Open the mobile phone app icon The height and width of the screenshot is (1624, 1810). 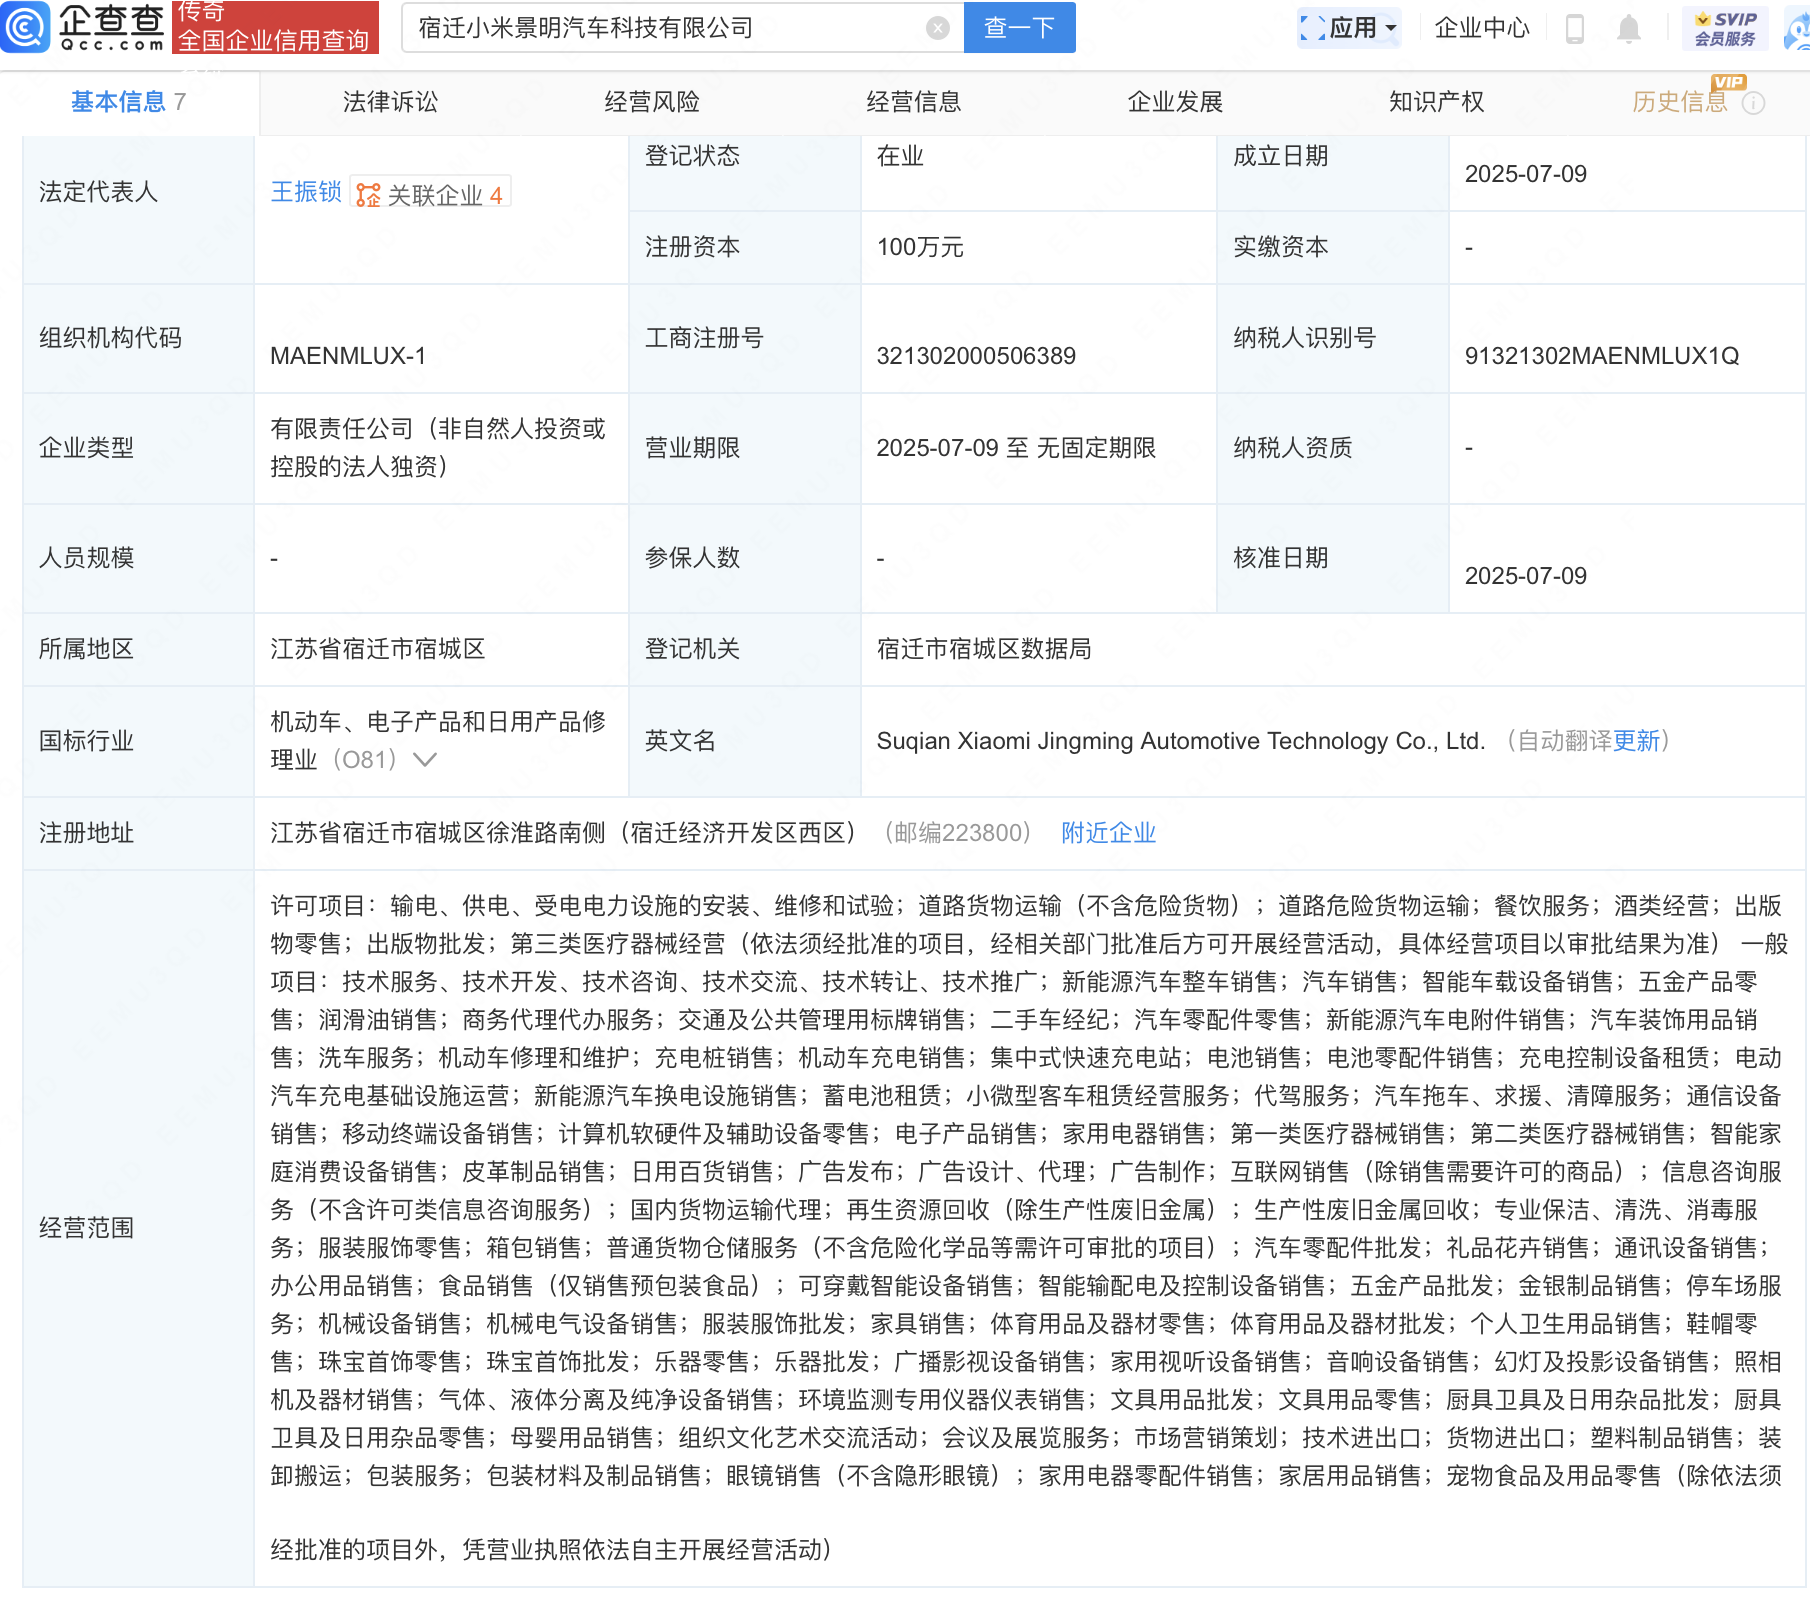[1574, 29]
